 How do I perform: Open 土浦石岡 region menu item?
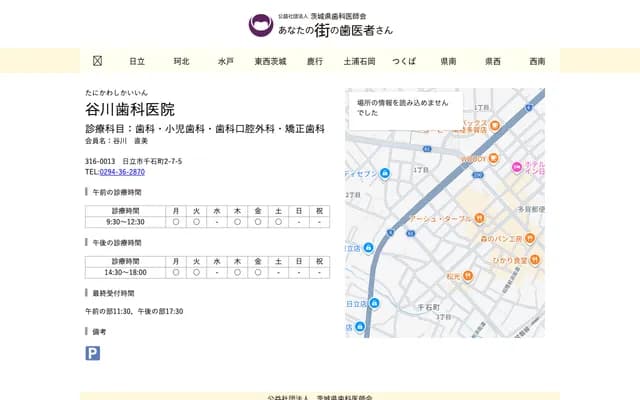[359, 61]
